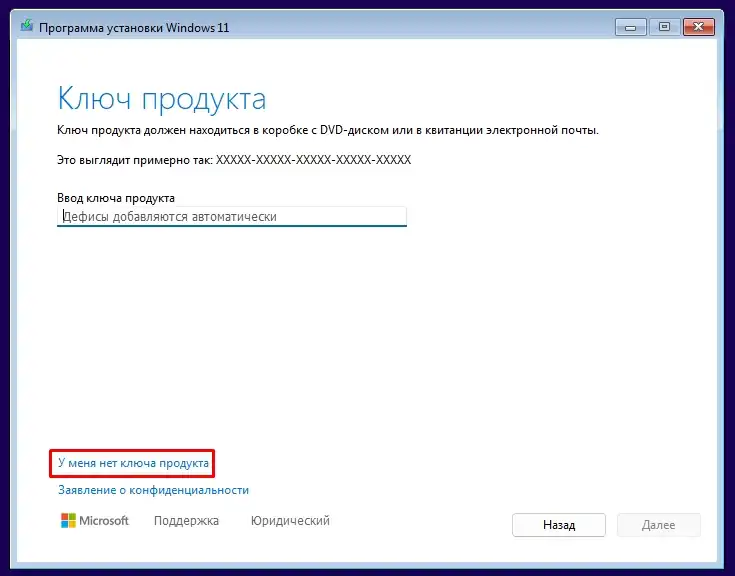Minimize the Windows 11 setup window
Screen dimensions: 735x576
630,27
